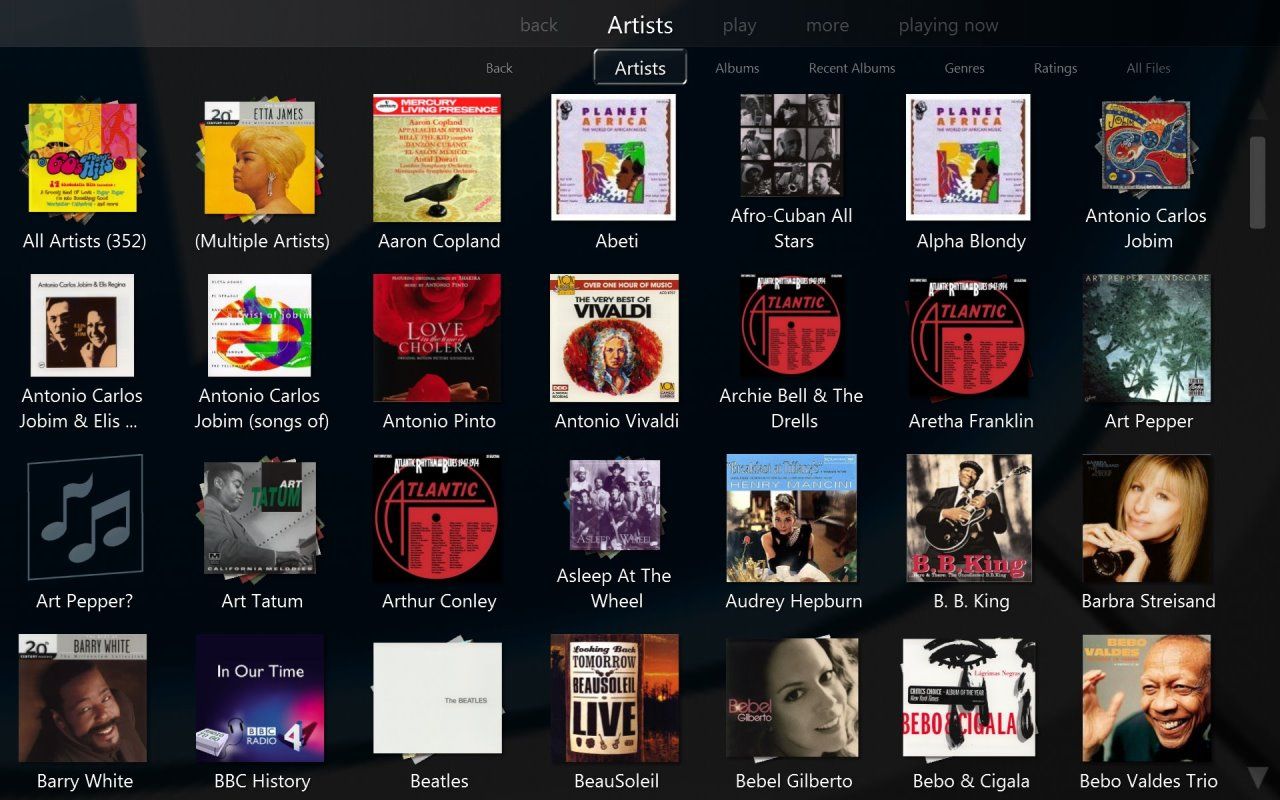This screenshot has height=800, width=1280.
Task: Click the 'B. B. King' label
Action: pyautogui.click(x=971, y=601)
